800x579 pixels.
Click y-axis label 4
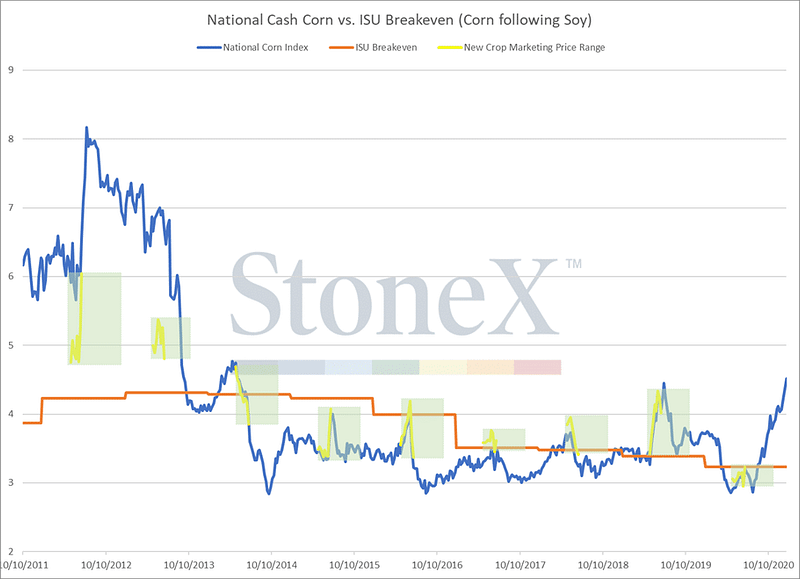click(11, 414)
